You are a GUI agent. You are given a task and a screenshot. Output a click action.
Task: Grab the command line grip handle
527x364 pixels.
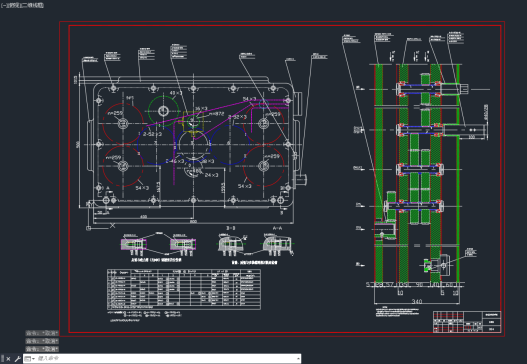[x=2, y=359]
